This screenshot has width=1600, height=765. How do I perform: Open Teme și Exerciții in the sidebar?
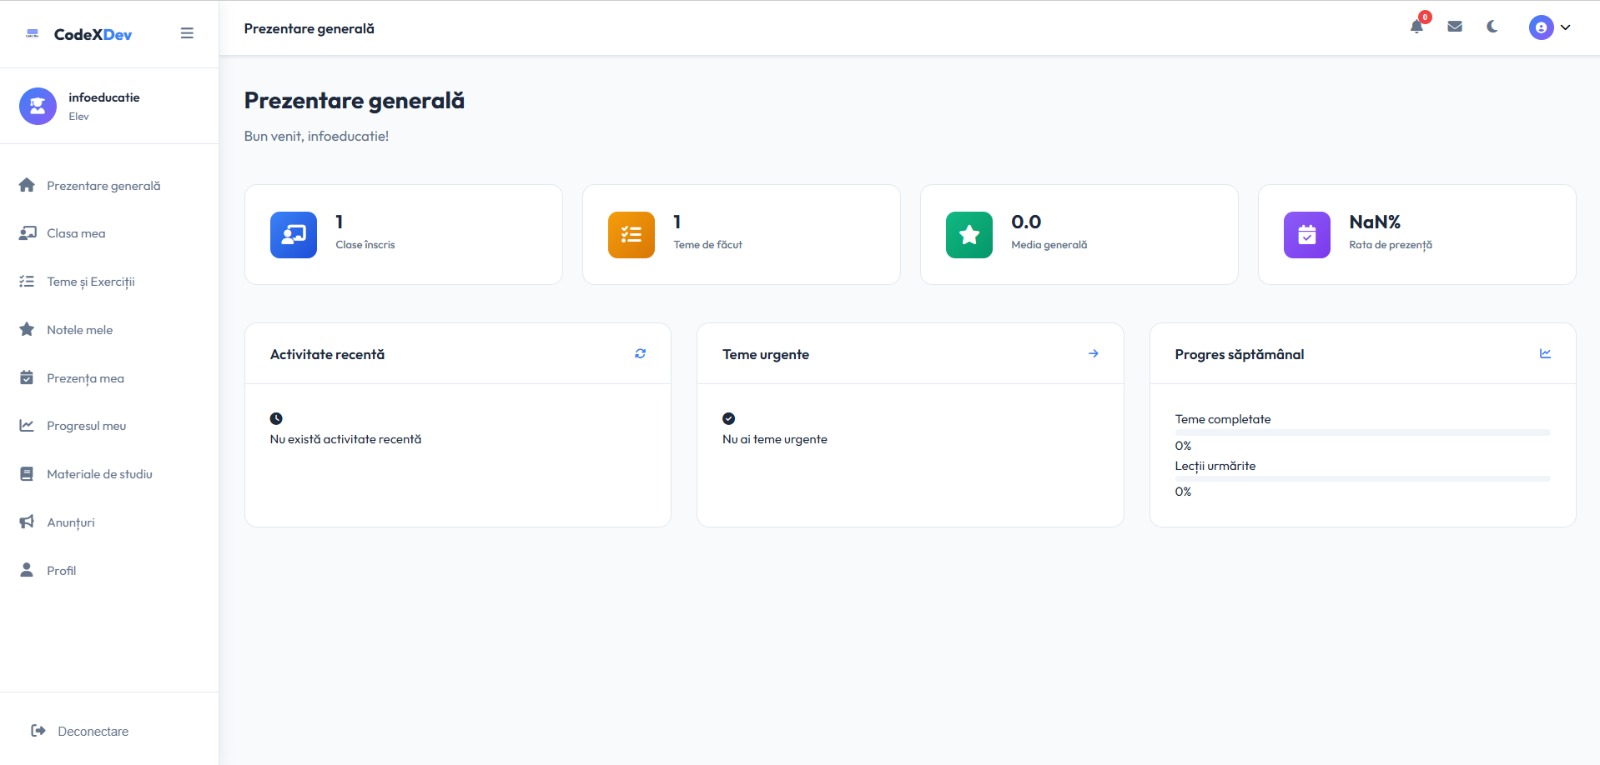point(109,282)
